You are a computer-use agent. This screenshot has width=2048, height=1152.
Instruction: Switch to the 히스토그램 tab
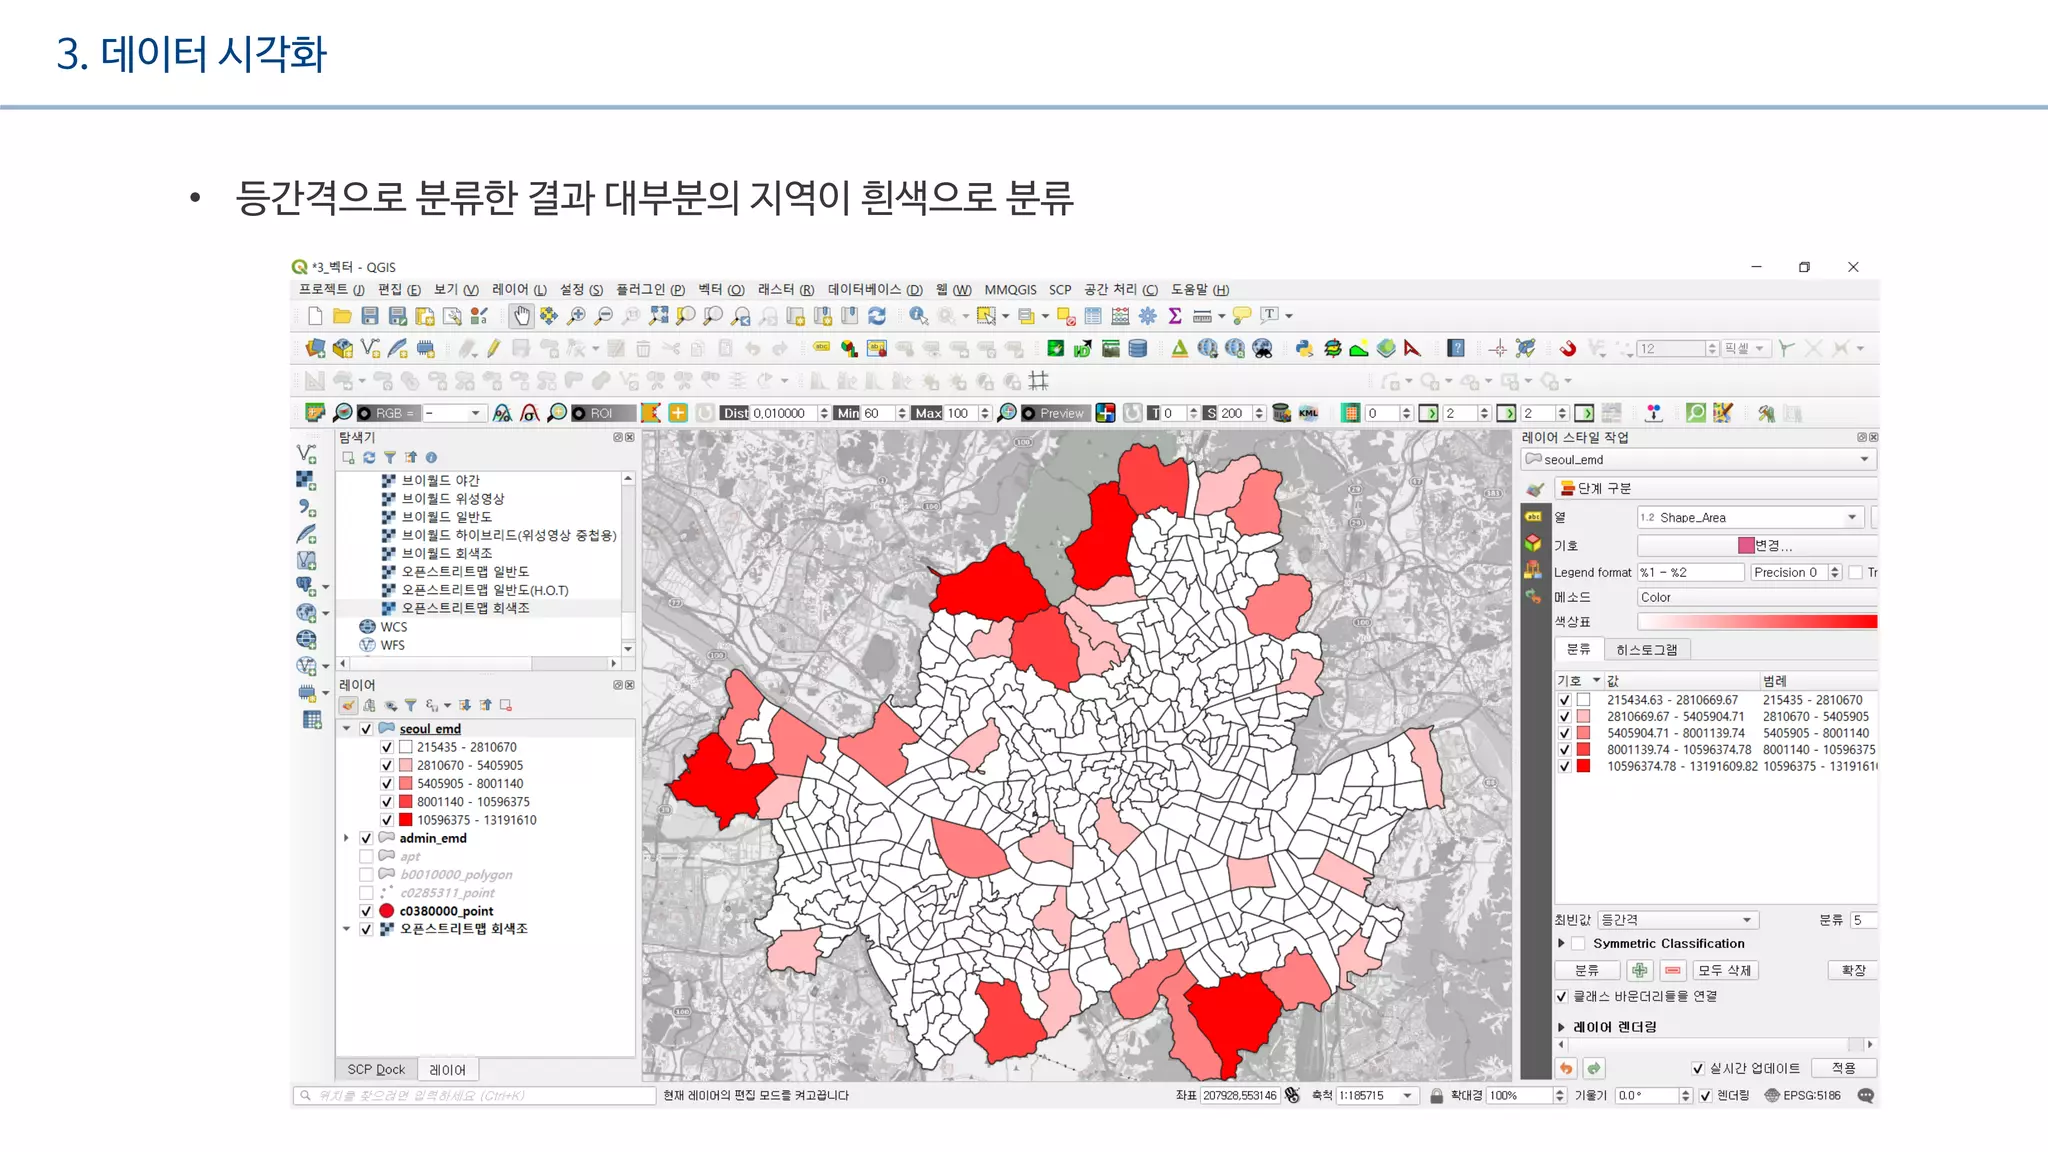click(x=1647, y=650)
